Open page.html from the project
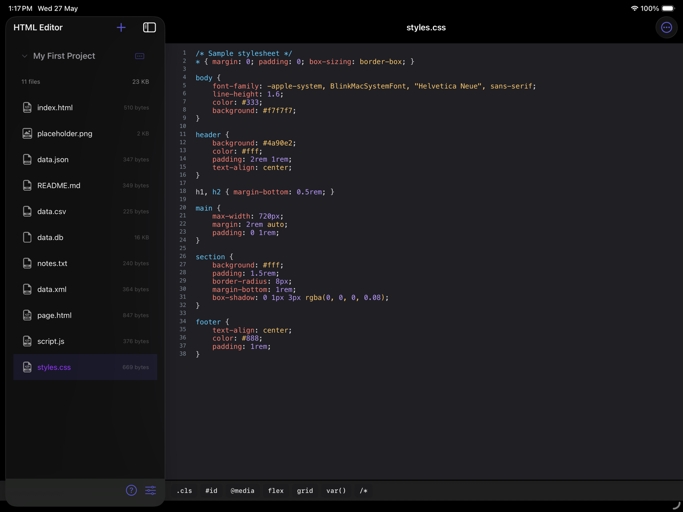683x512 pixels. (54, 315)
